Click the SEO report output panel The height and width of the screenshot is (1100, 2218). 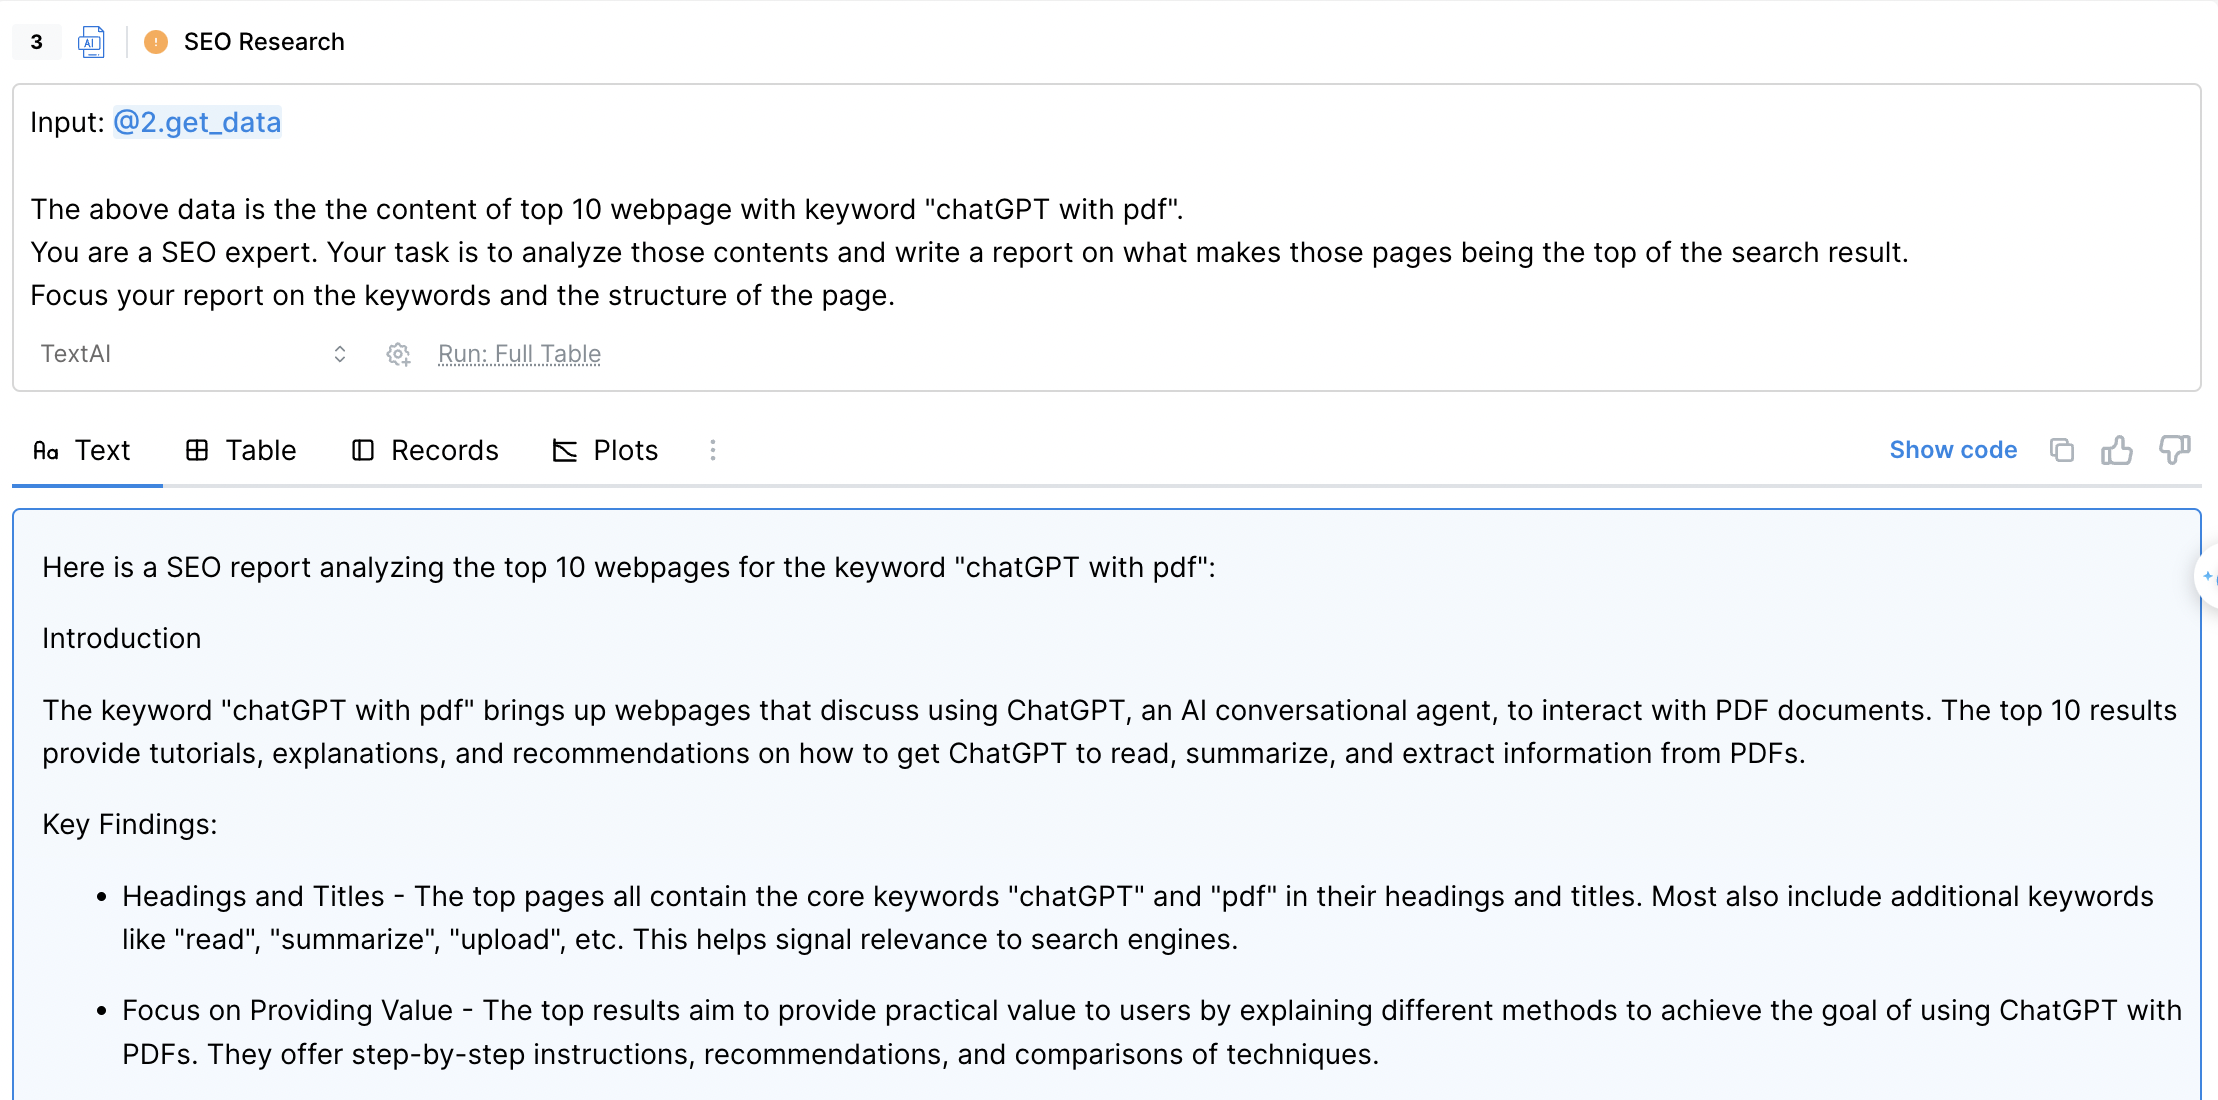click(x=1100, y=800)
